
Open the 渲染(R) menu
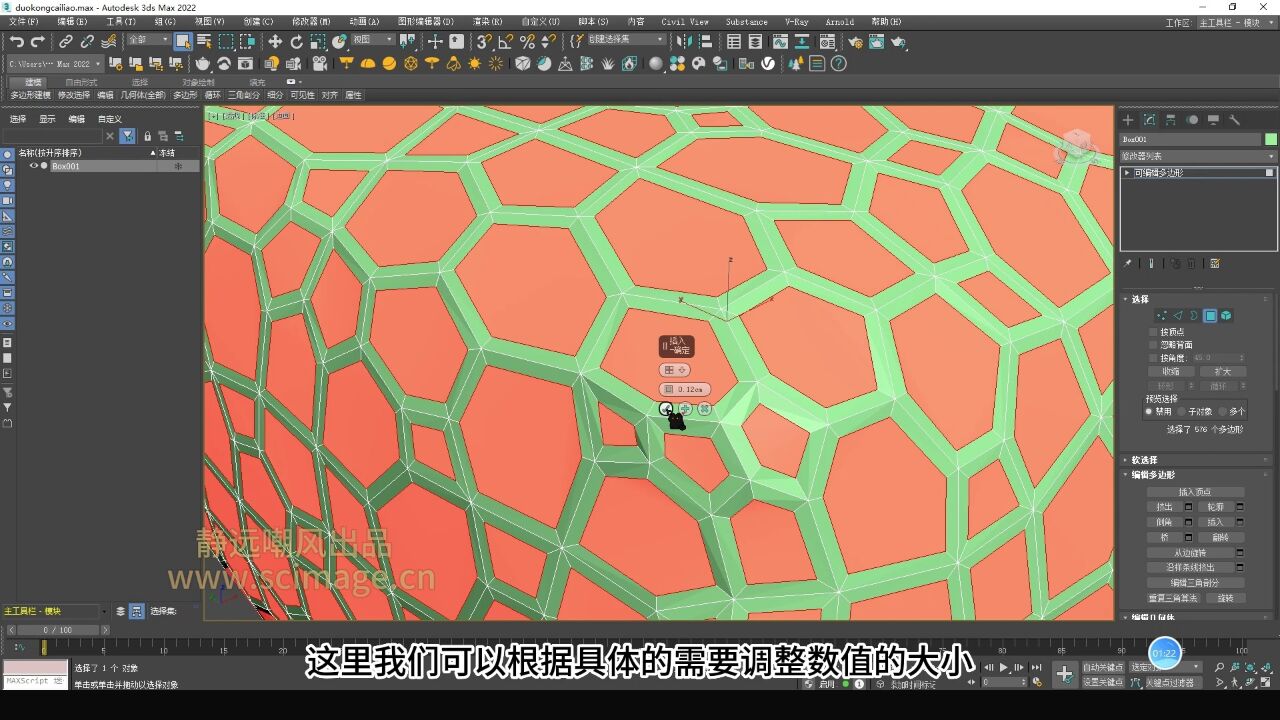488,21
